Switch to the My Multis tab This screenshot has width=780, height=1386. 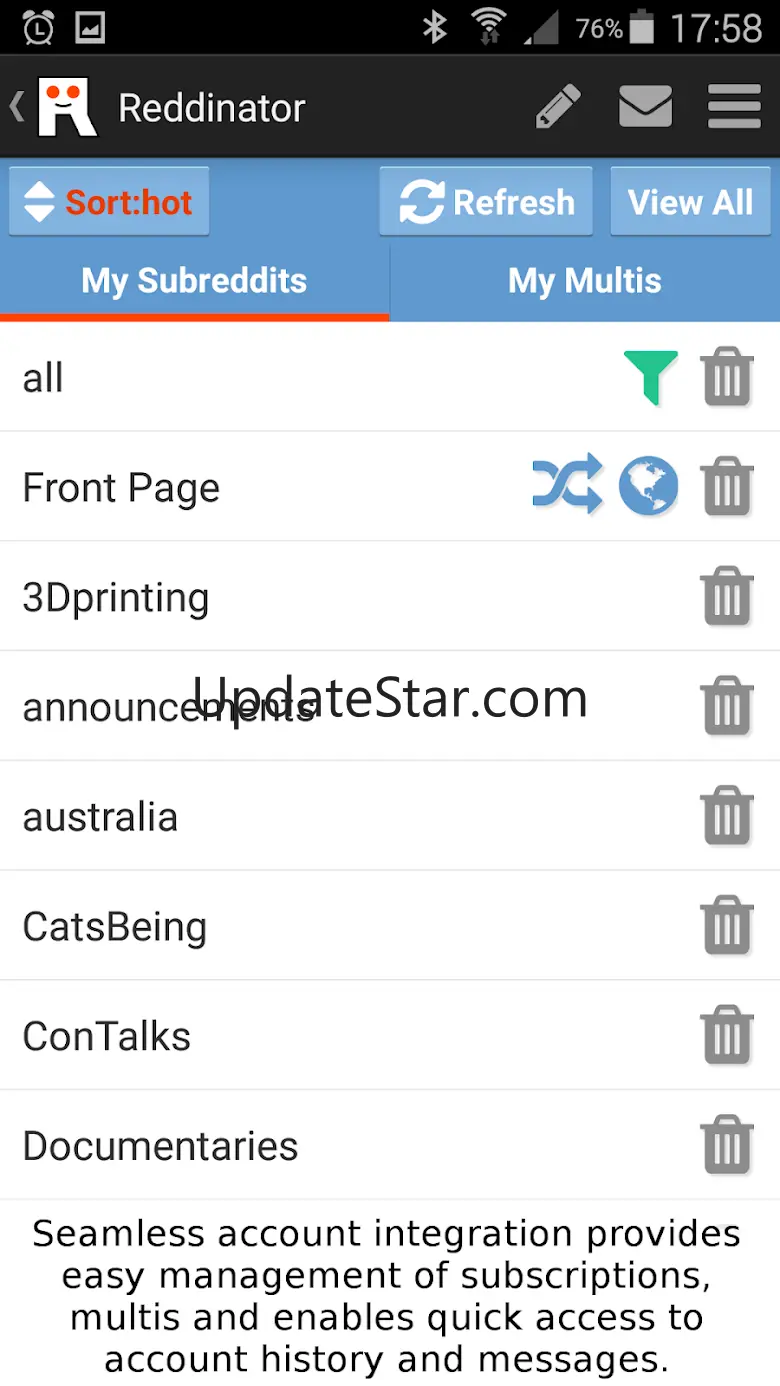click(584, 281)
